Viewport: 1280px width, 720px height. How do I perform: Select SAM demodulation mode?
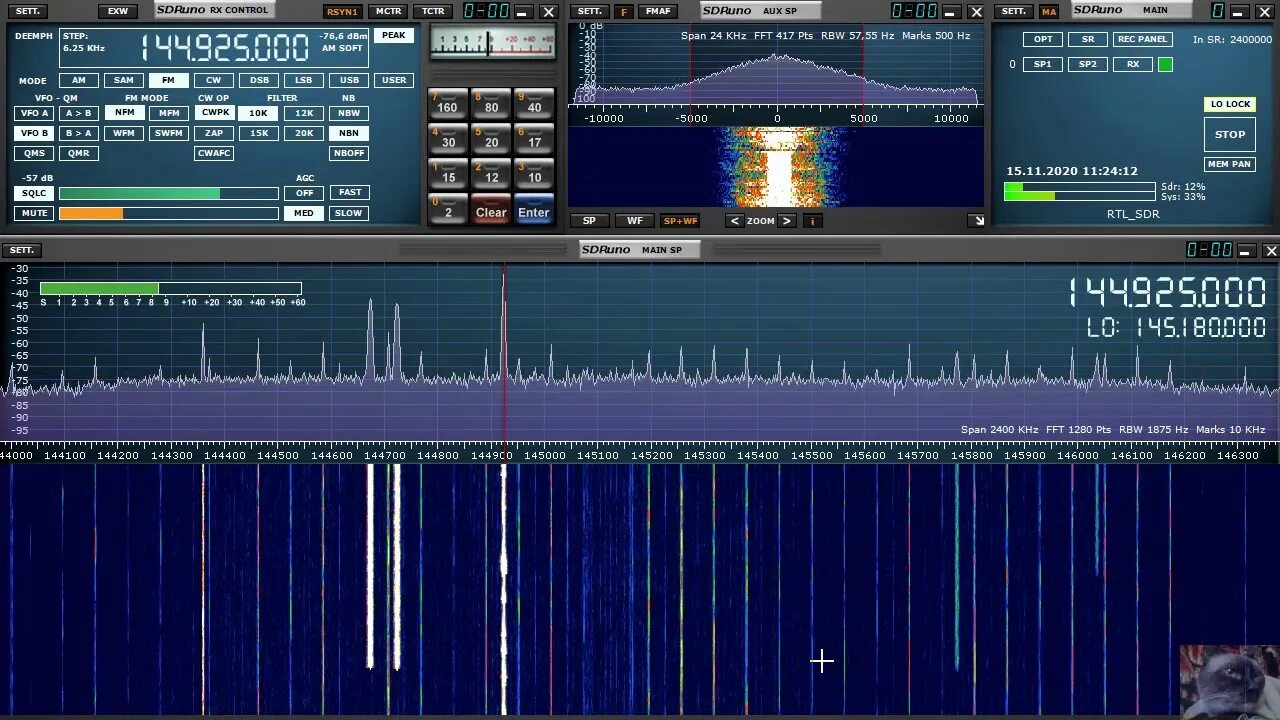click(124, 80)
